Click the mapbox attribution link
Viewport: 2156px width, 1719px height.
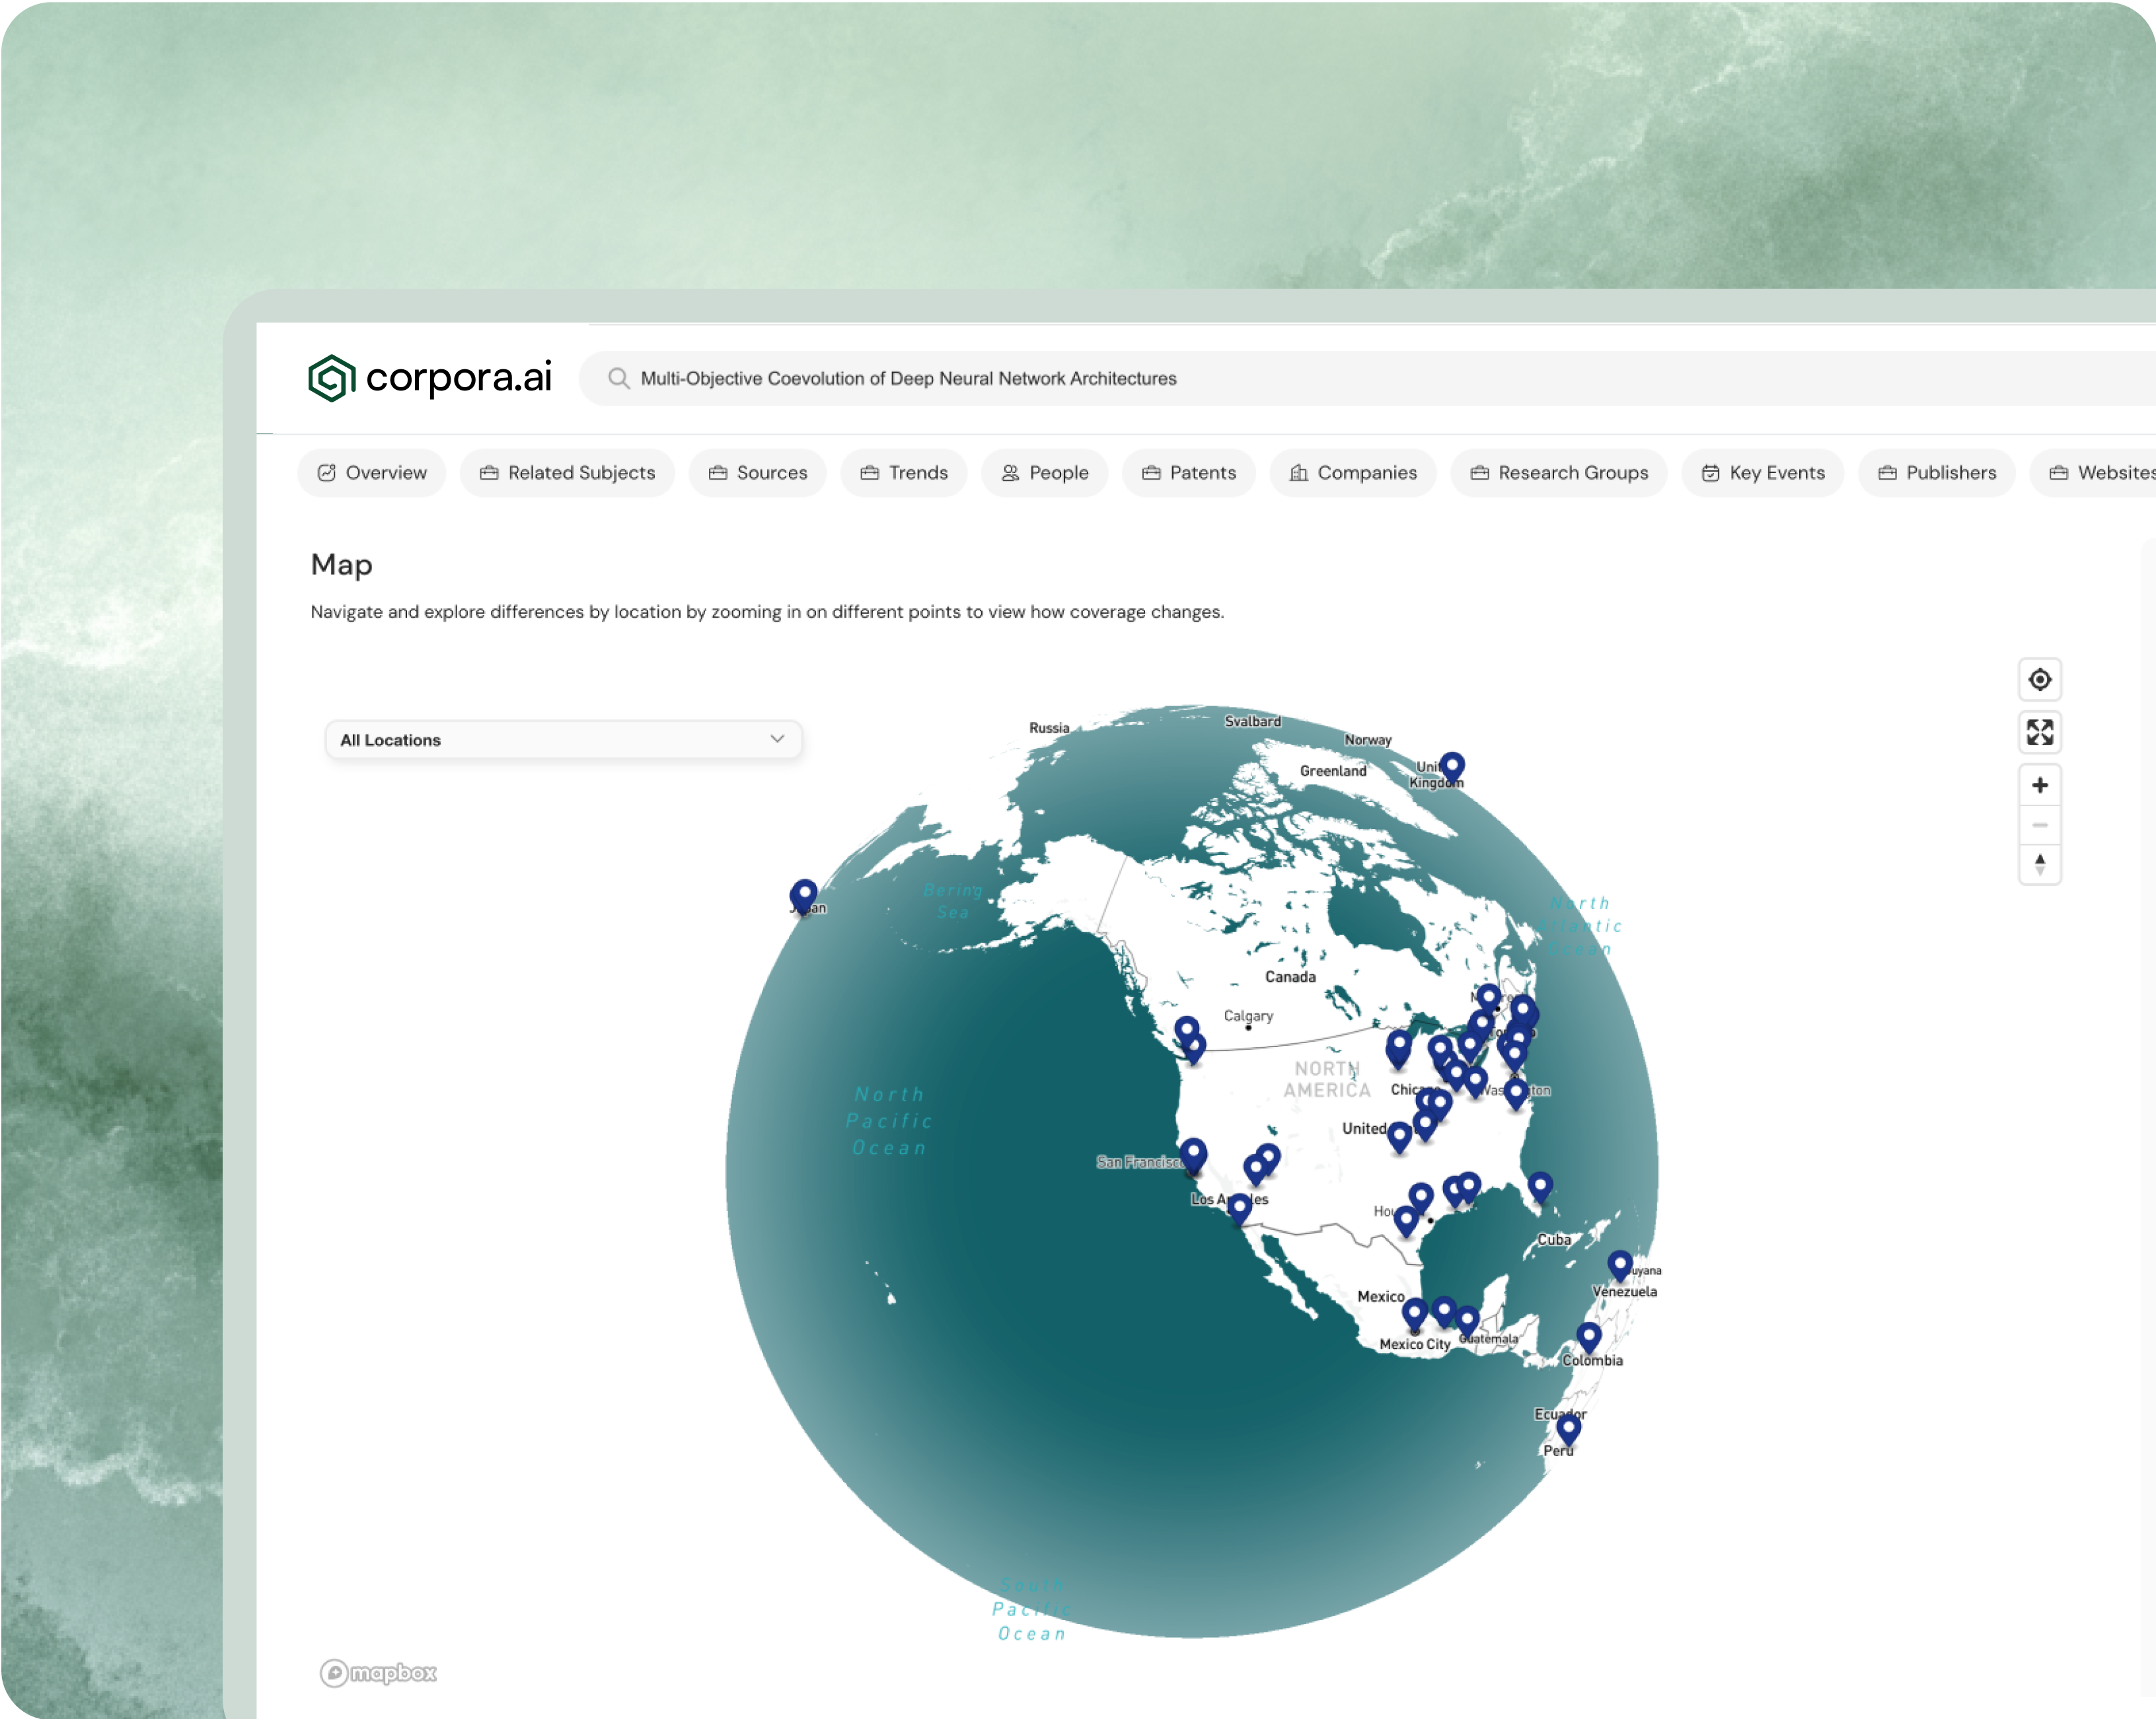point(380,1673)
